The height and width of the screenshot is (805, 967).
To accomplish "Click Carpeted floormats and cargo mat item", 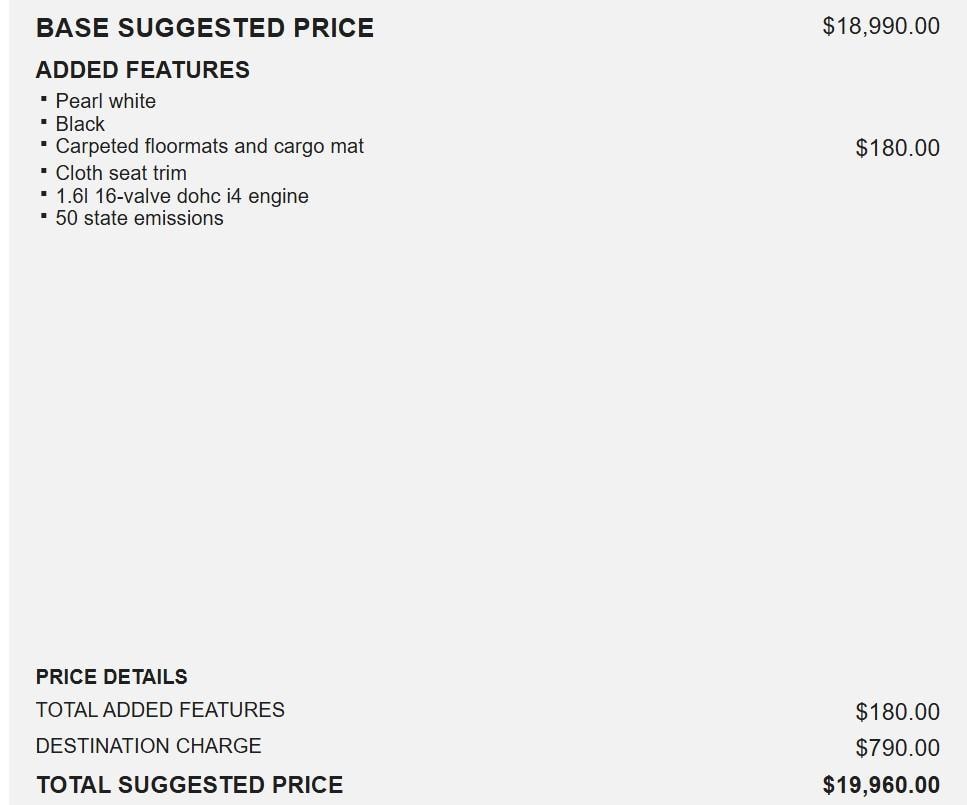I will tap(209, 147).
